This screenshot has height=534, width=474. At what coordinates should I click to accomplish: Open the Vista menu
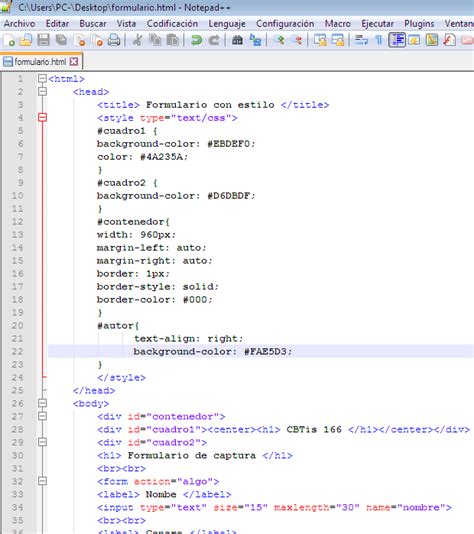(126, 23)
